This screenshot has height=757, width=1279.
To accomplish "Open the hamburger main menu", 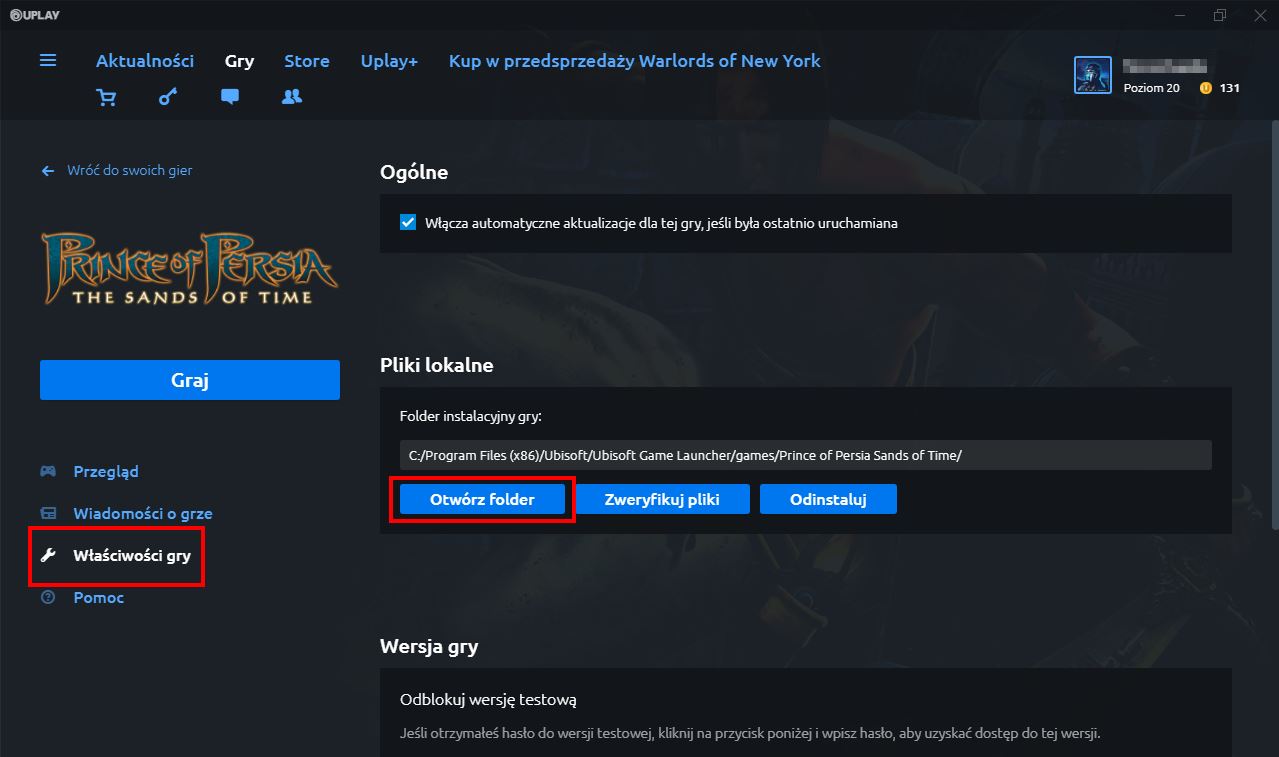I will pos(48,61).
